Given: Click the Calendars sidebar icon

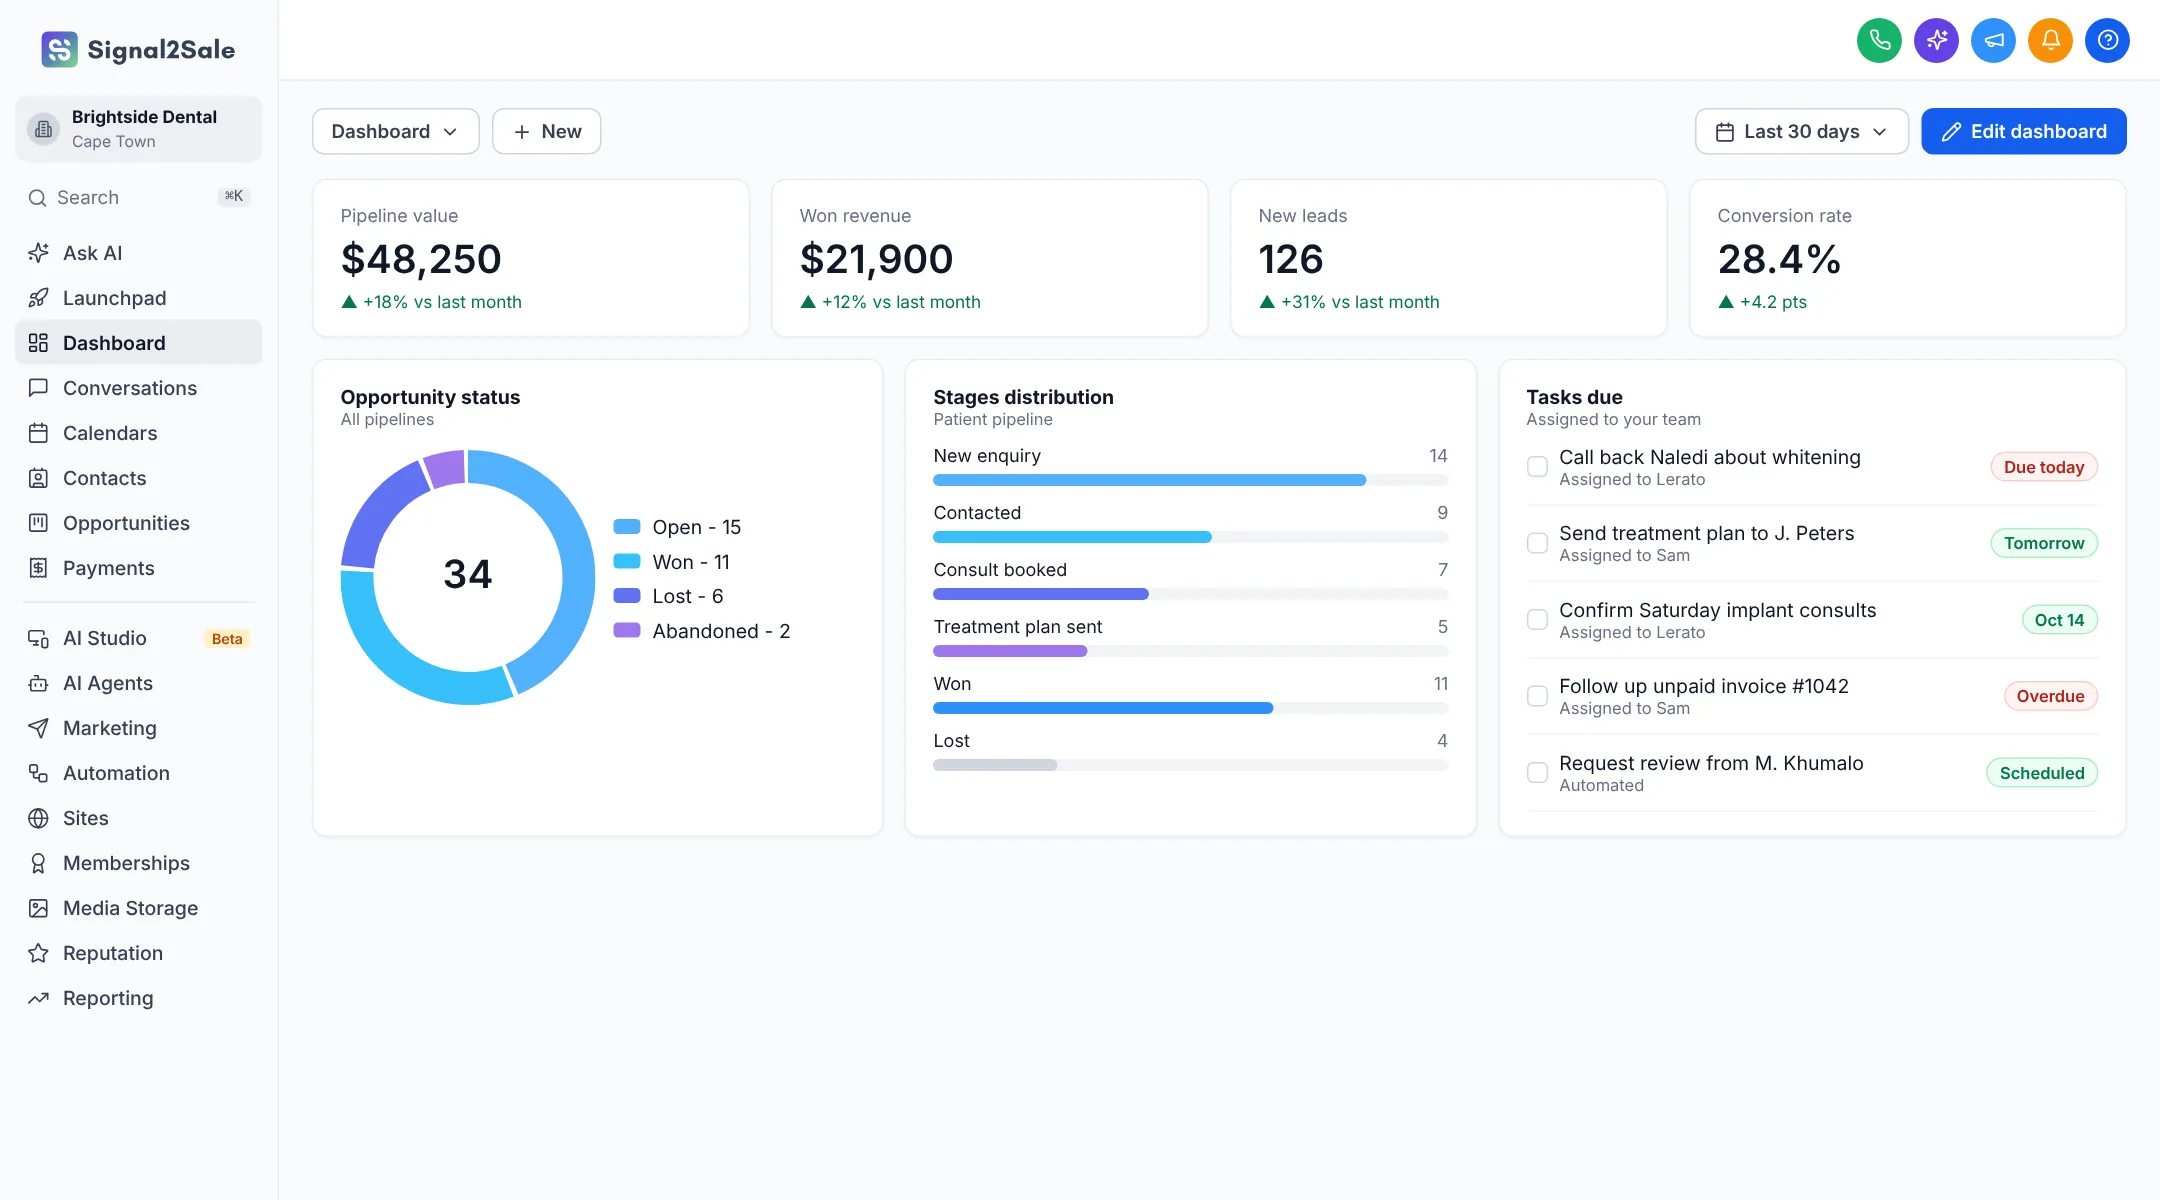Looking at the screenshot, I should (x=38, y=433).
